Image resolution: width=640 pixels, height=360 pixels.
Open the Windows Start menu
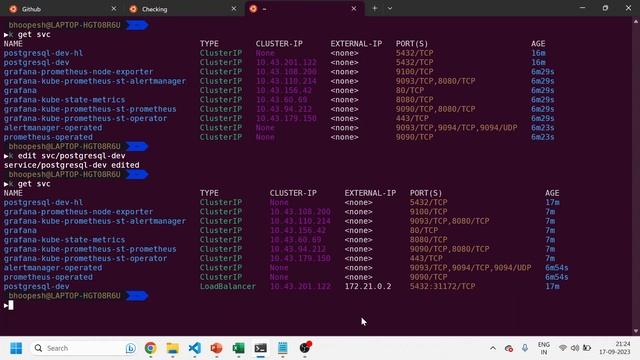pyautogui.click(x=16, y=348)
